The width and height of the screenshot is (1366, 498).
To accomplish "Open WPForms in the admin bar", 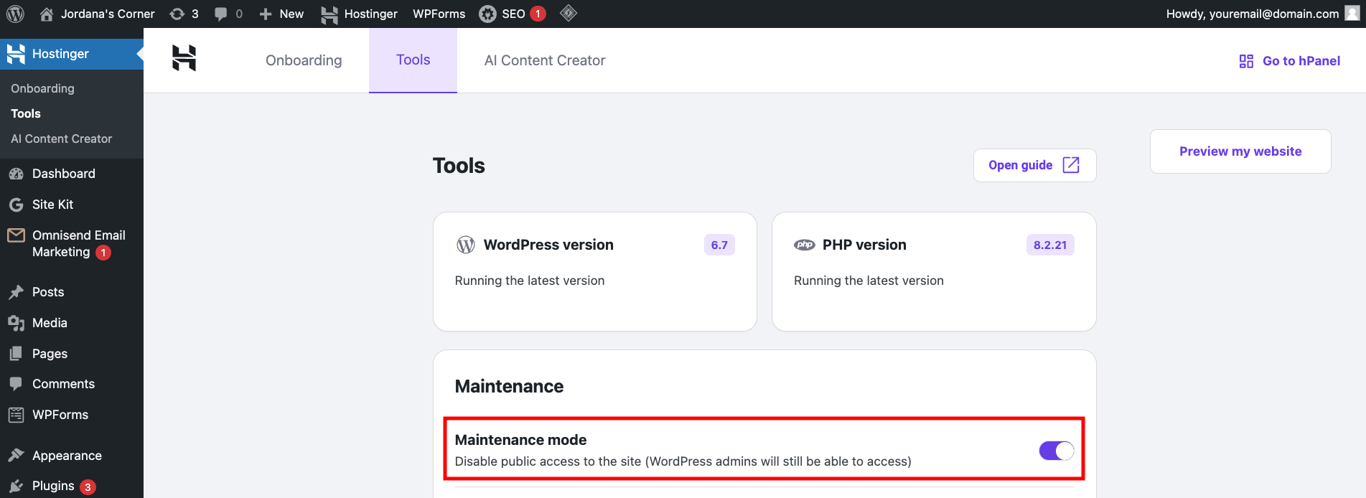I will (x=439, y=14).
